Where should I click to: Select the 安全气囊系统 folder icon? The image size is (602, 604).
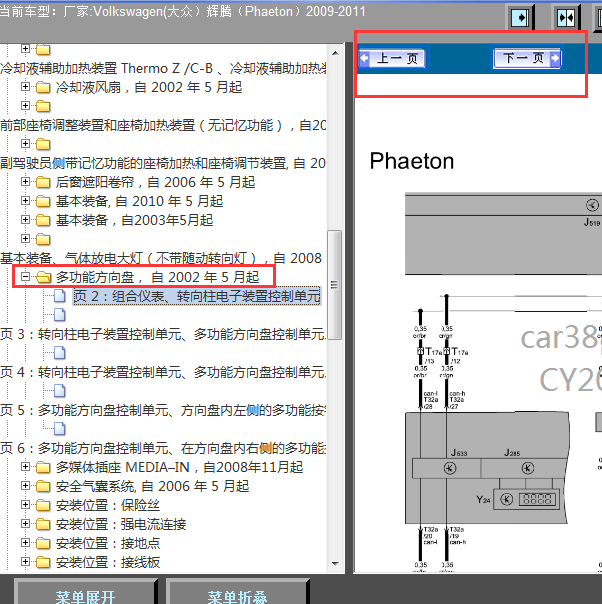[43, 486]
